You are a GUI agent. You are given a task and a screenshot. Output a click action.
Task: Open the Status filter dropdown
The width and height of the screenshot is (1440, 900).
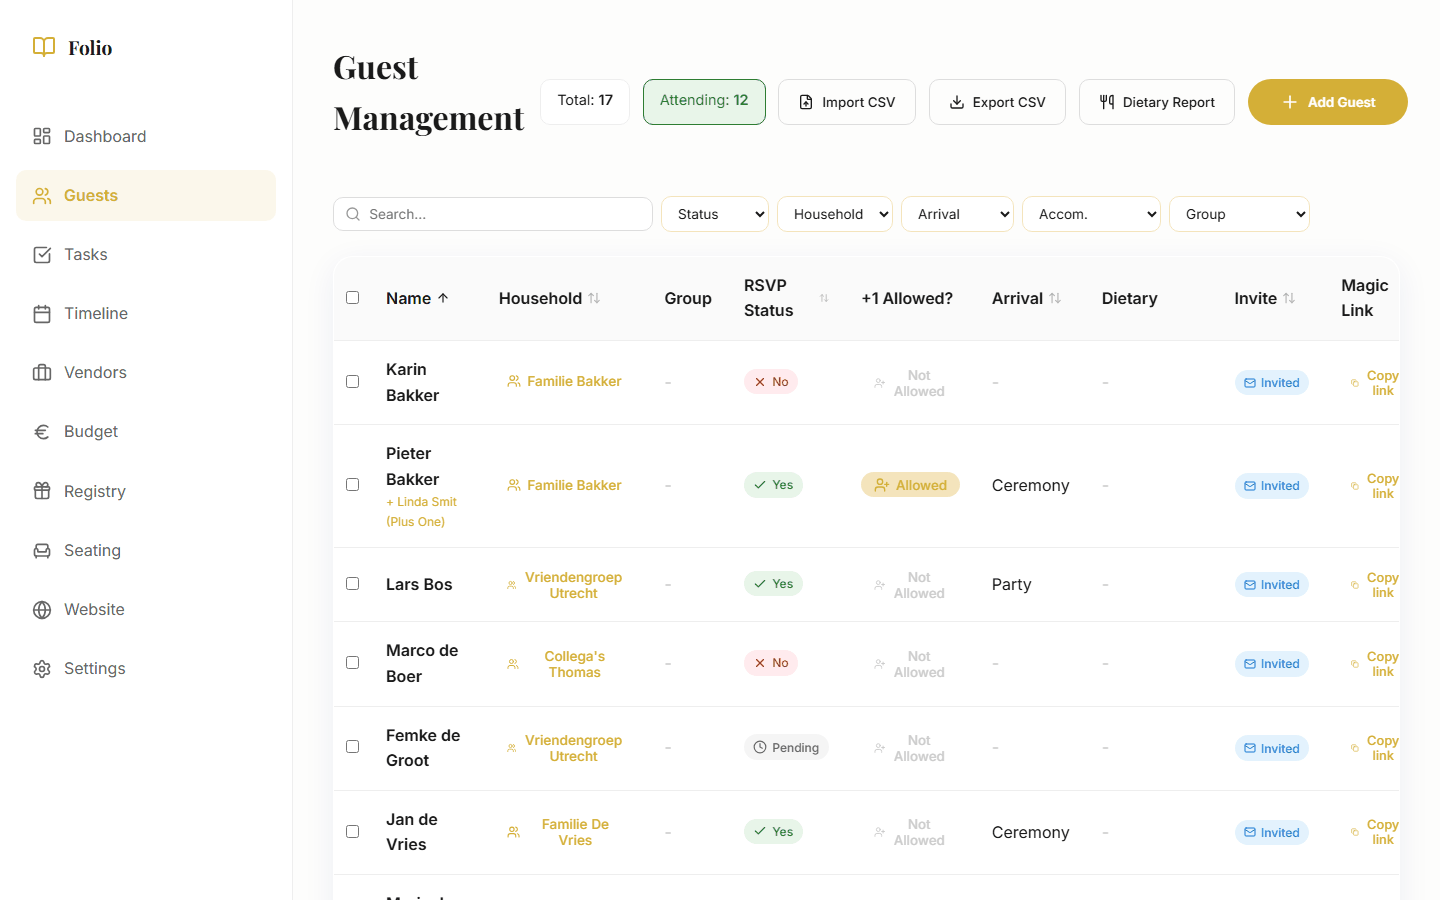[714, 214]
